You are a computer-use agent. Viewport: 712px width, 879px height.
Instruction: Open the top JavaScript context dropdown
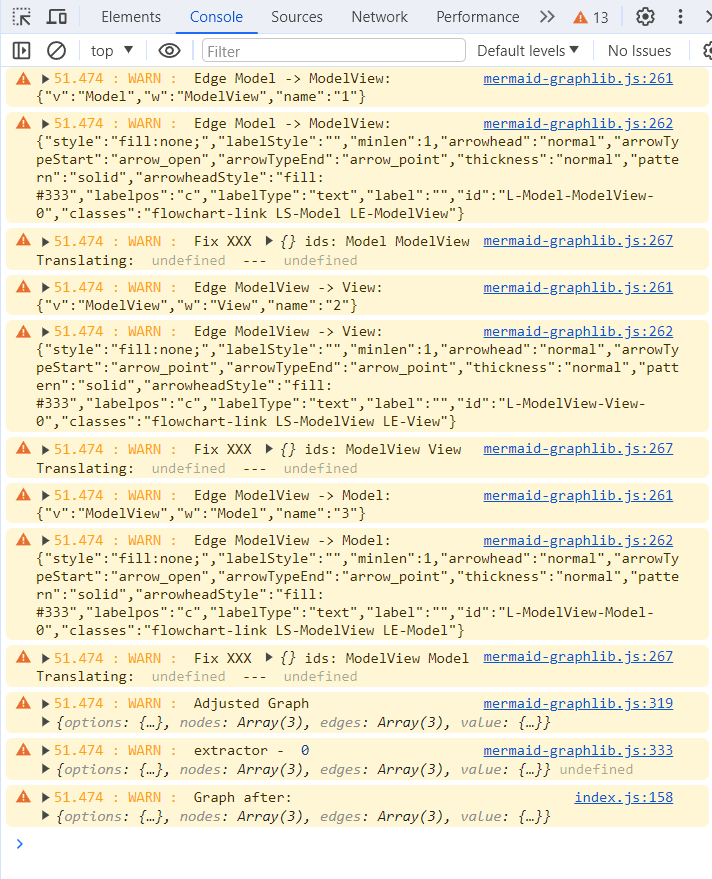click(x=112, y=51)
